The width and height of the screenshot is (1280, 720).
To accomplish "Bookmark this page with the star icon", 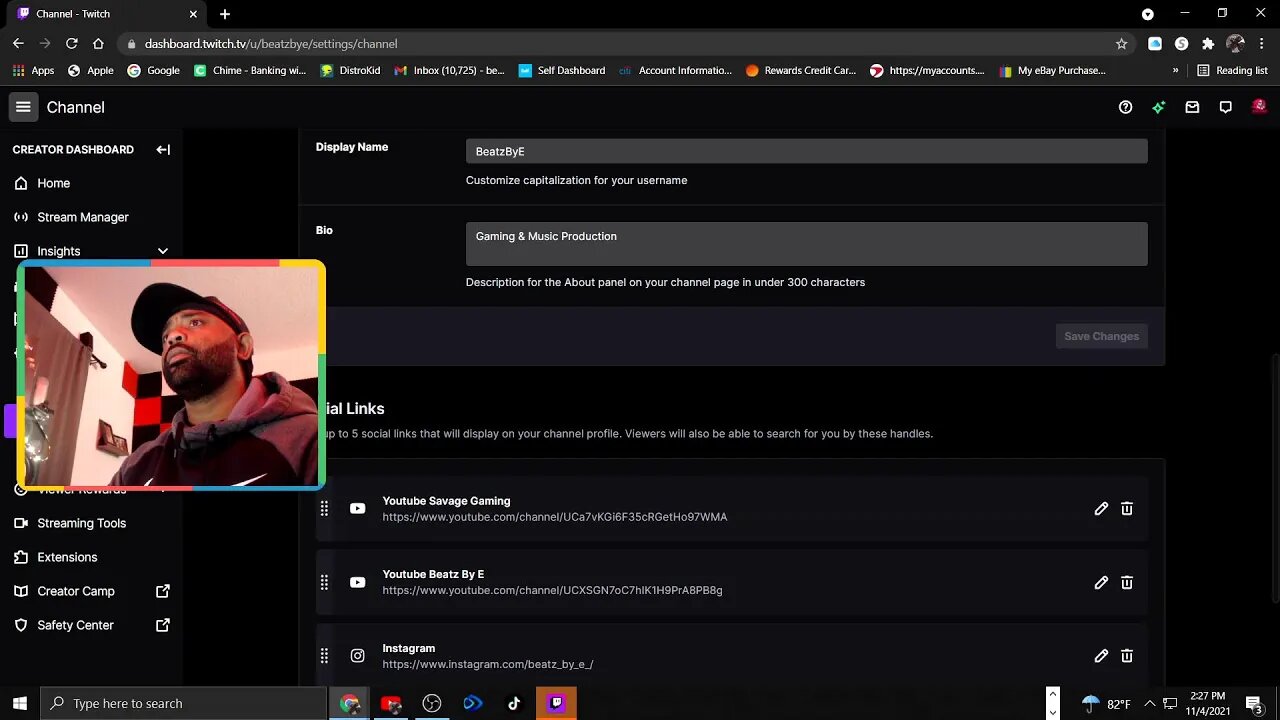I will 1121,44.
